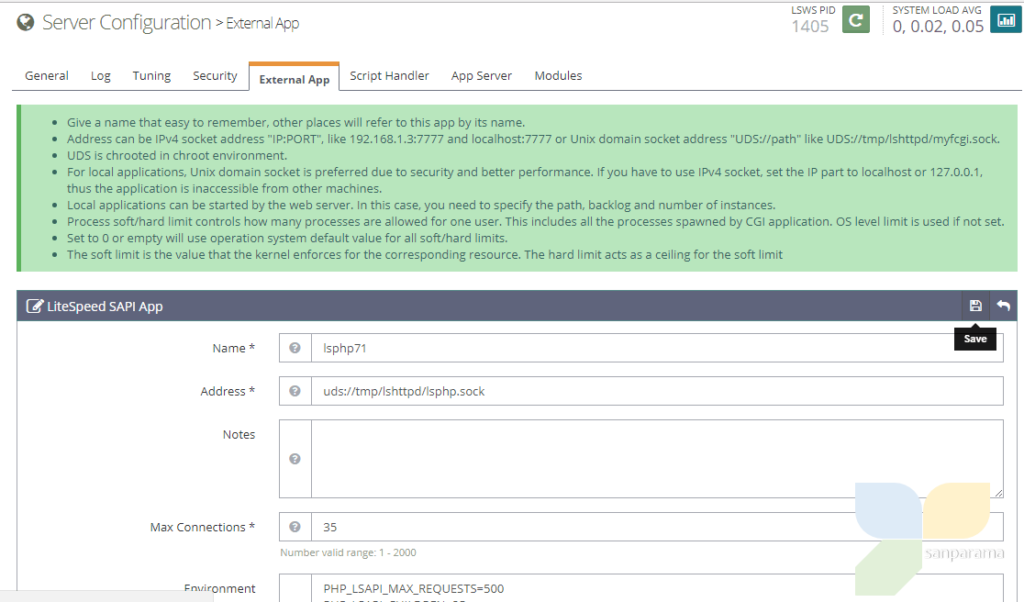Click the back arrow icon

tap(1003, 306)
